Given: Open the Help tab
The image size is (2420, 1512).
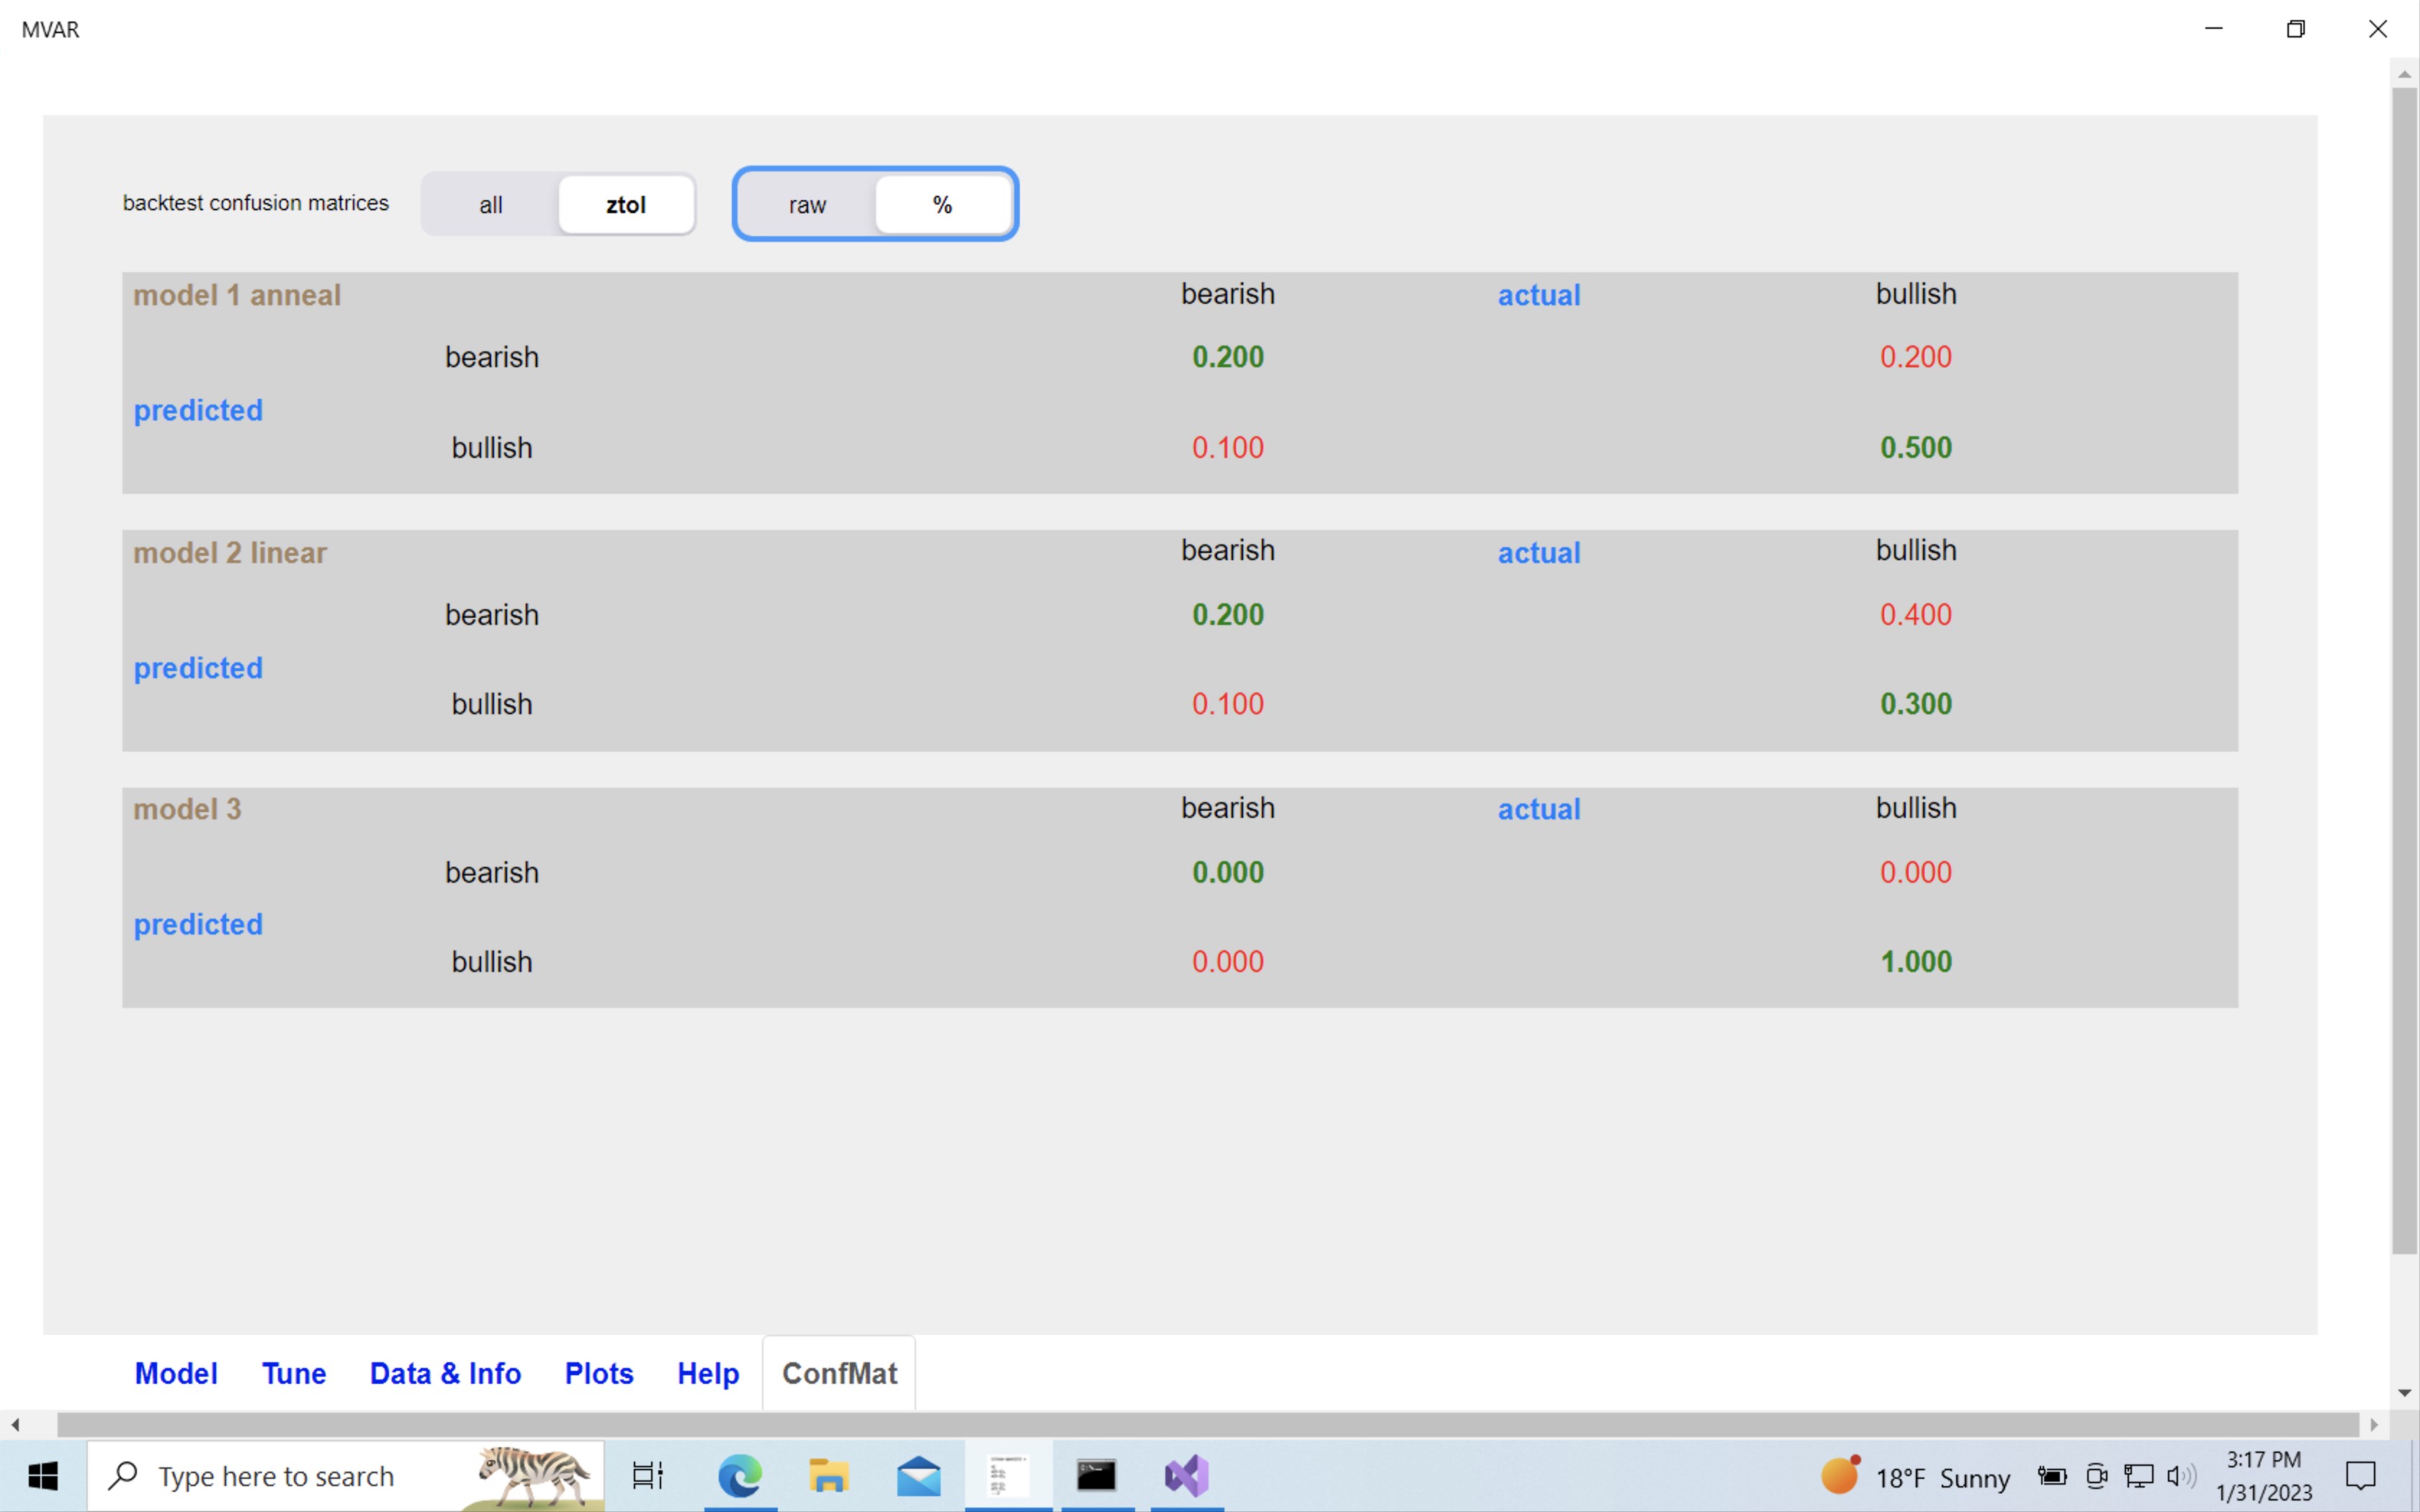Looking at the screenshot, I should click(708, 1373).
